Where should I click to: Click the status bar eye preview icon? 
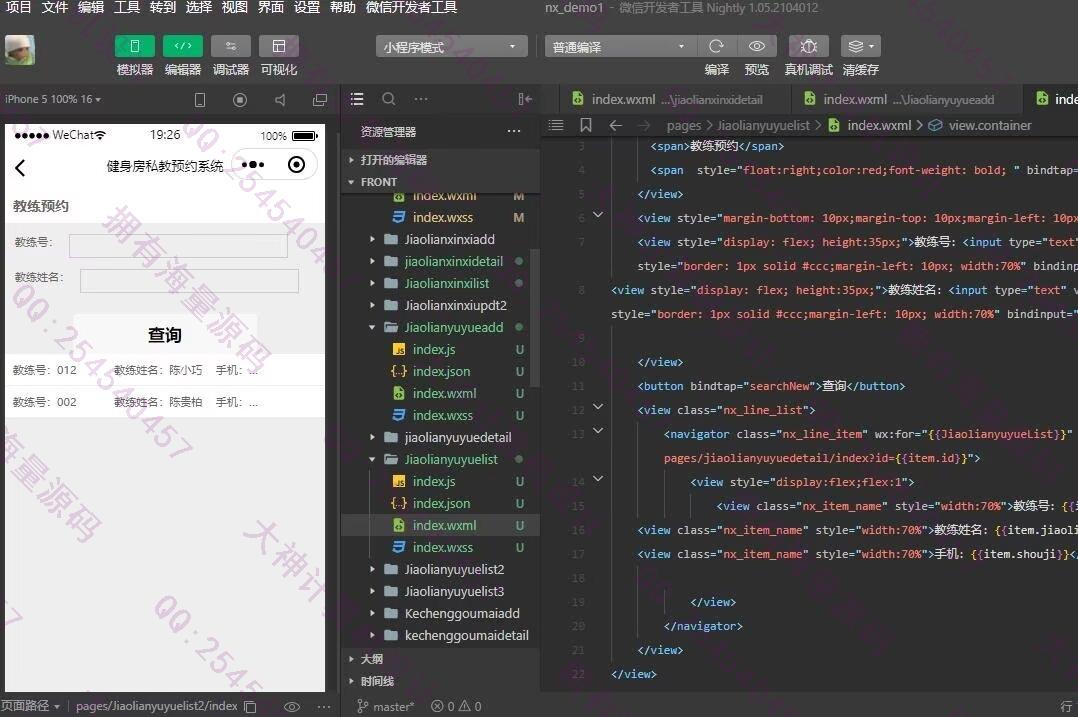pyautogui.click(x=292, y=707)
